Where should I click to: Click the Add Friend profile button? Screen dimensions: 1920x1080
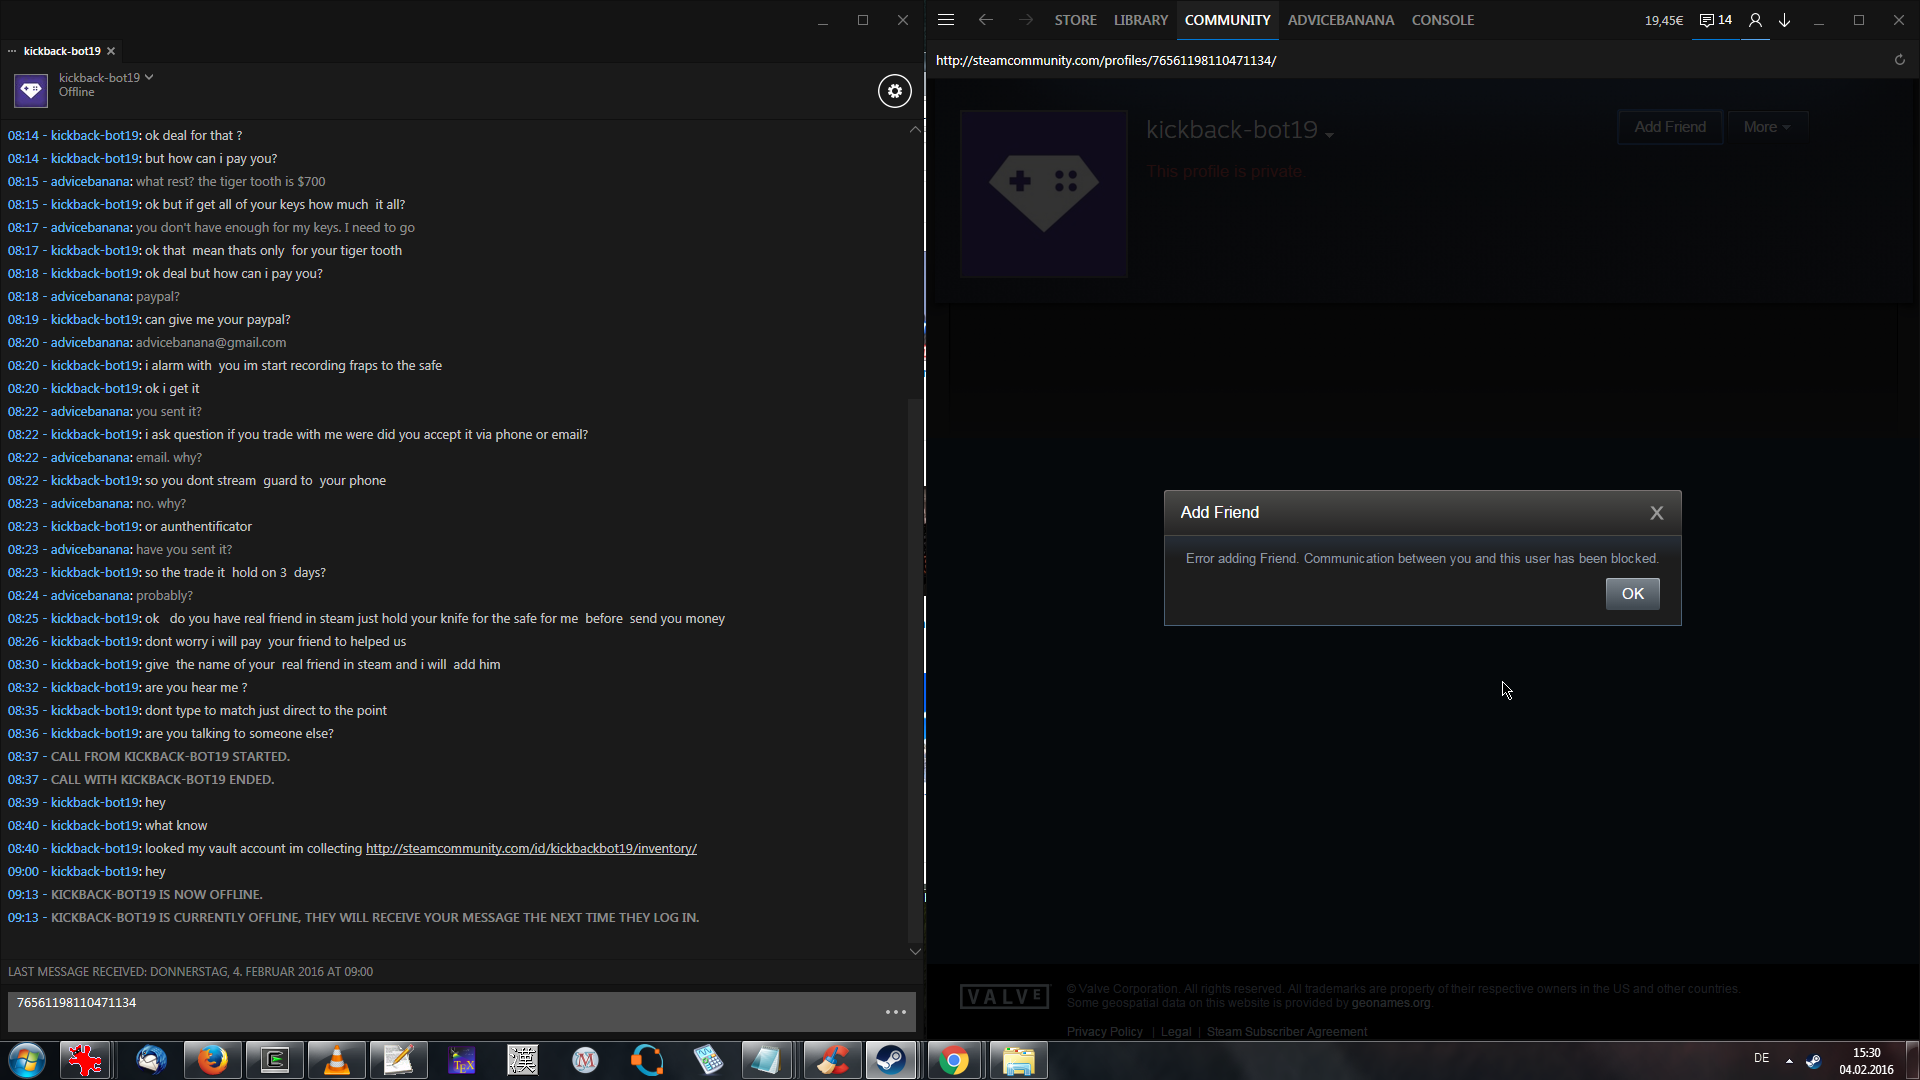1670,127
